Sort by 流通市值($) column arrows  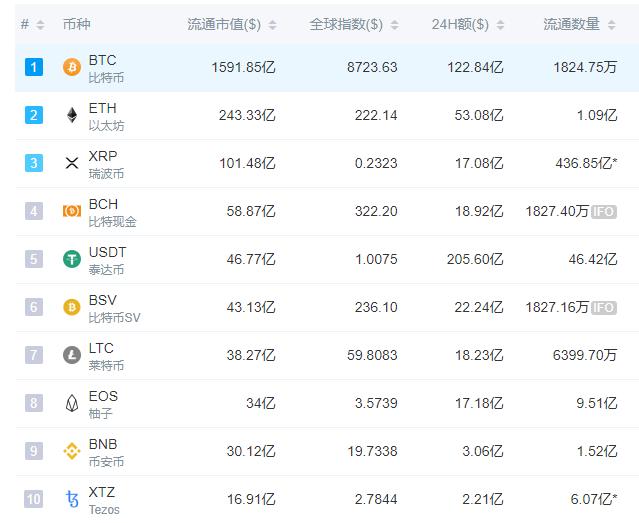click(272, 25)
